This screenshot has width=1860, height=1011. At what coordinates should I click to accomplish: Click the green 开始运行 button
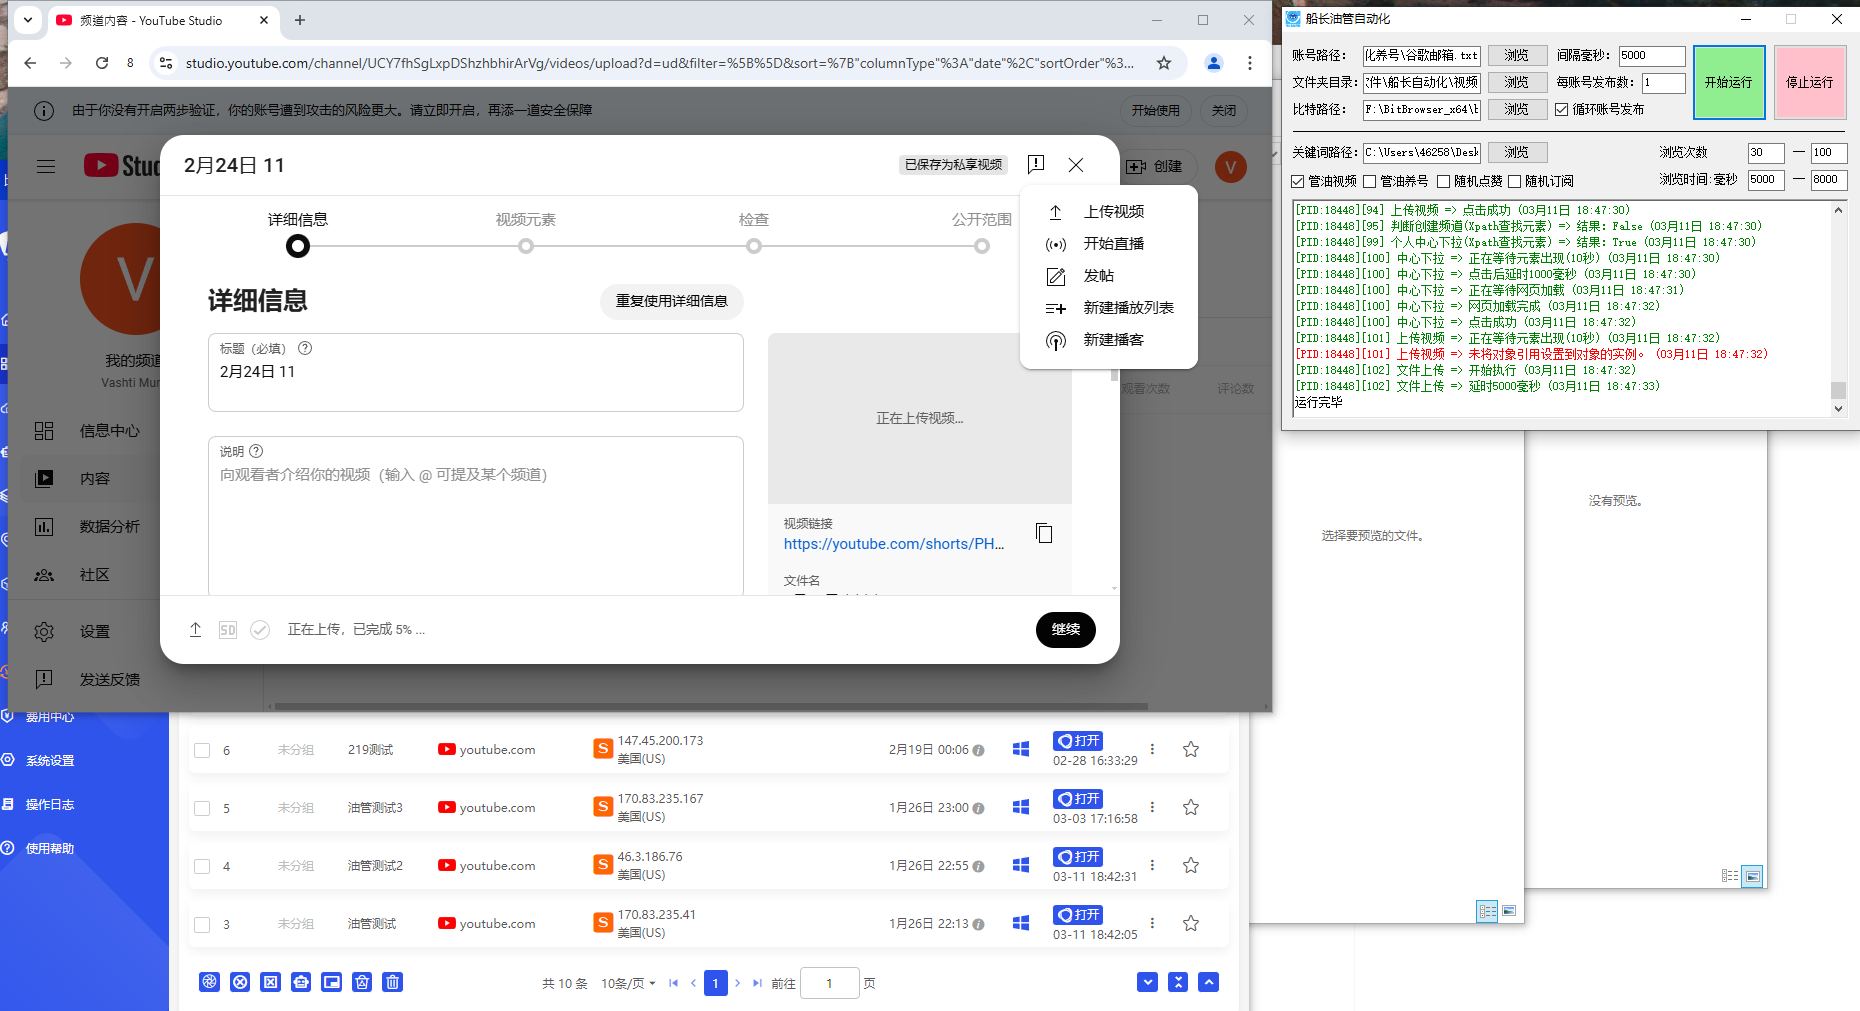click(x=1729, y=82)
